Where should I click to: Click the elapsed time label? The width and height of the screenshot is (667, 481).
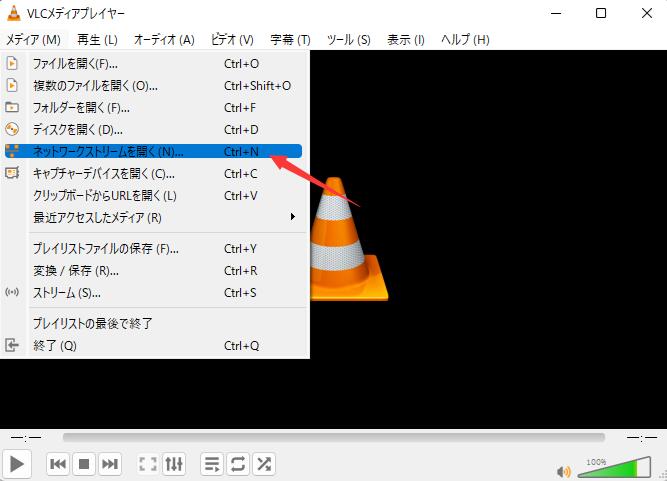26,437
